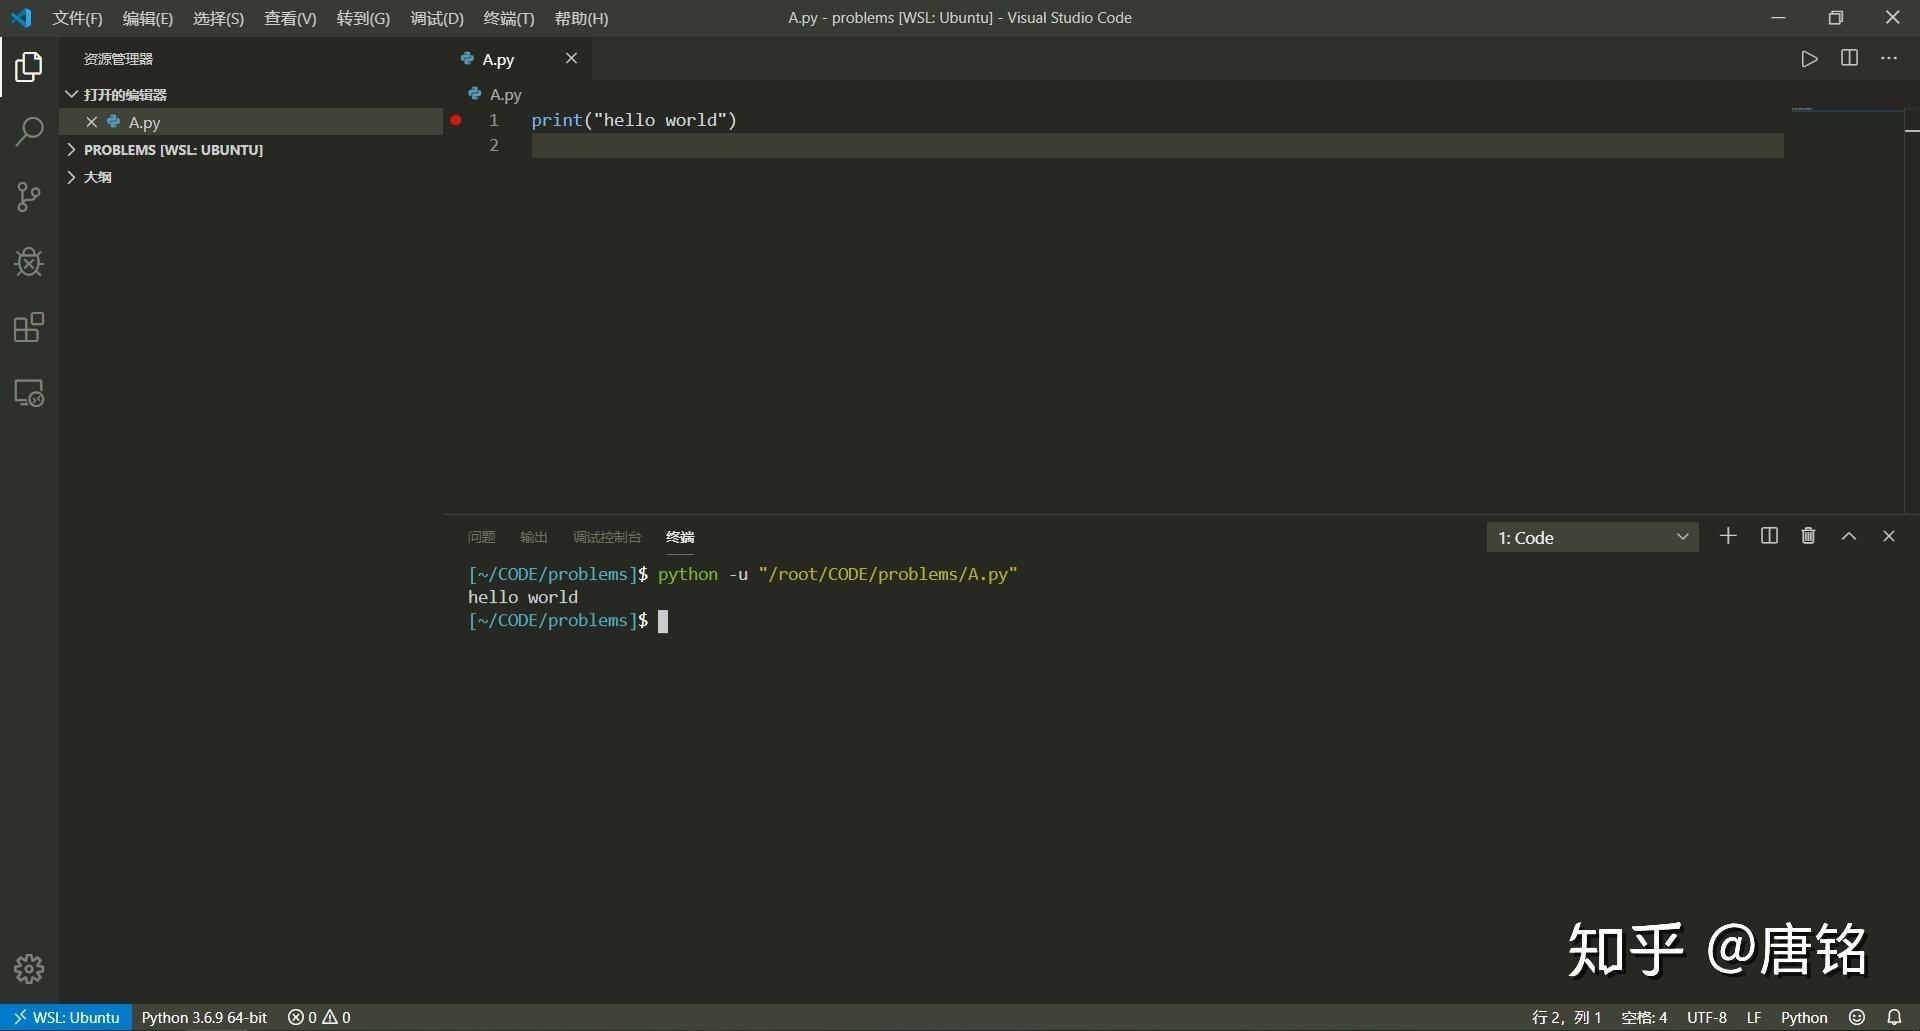Click the resource manager (资源管理器) header
Viewport: 1920px width, 1031px height.
(118, 59)
